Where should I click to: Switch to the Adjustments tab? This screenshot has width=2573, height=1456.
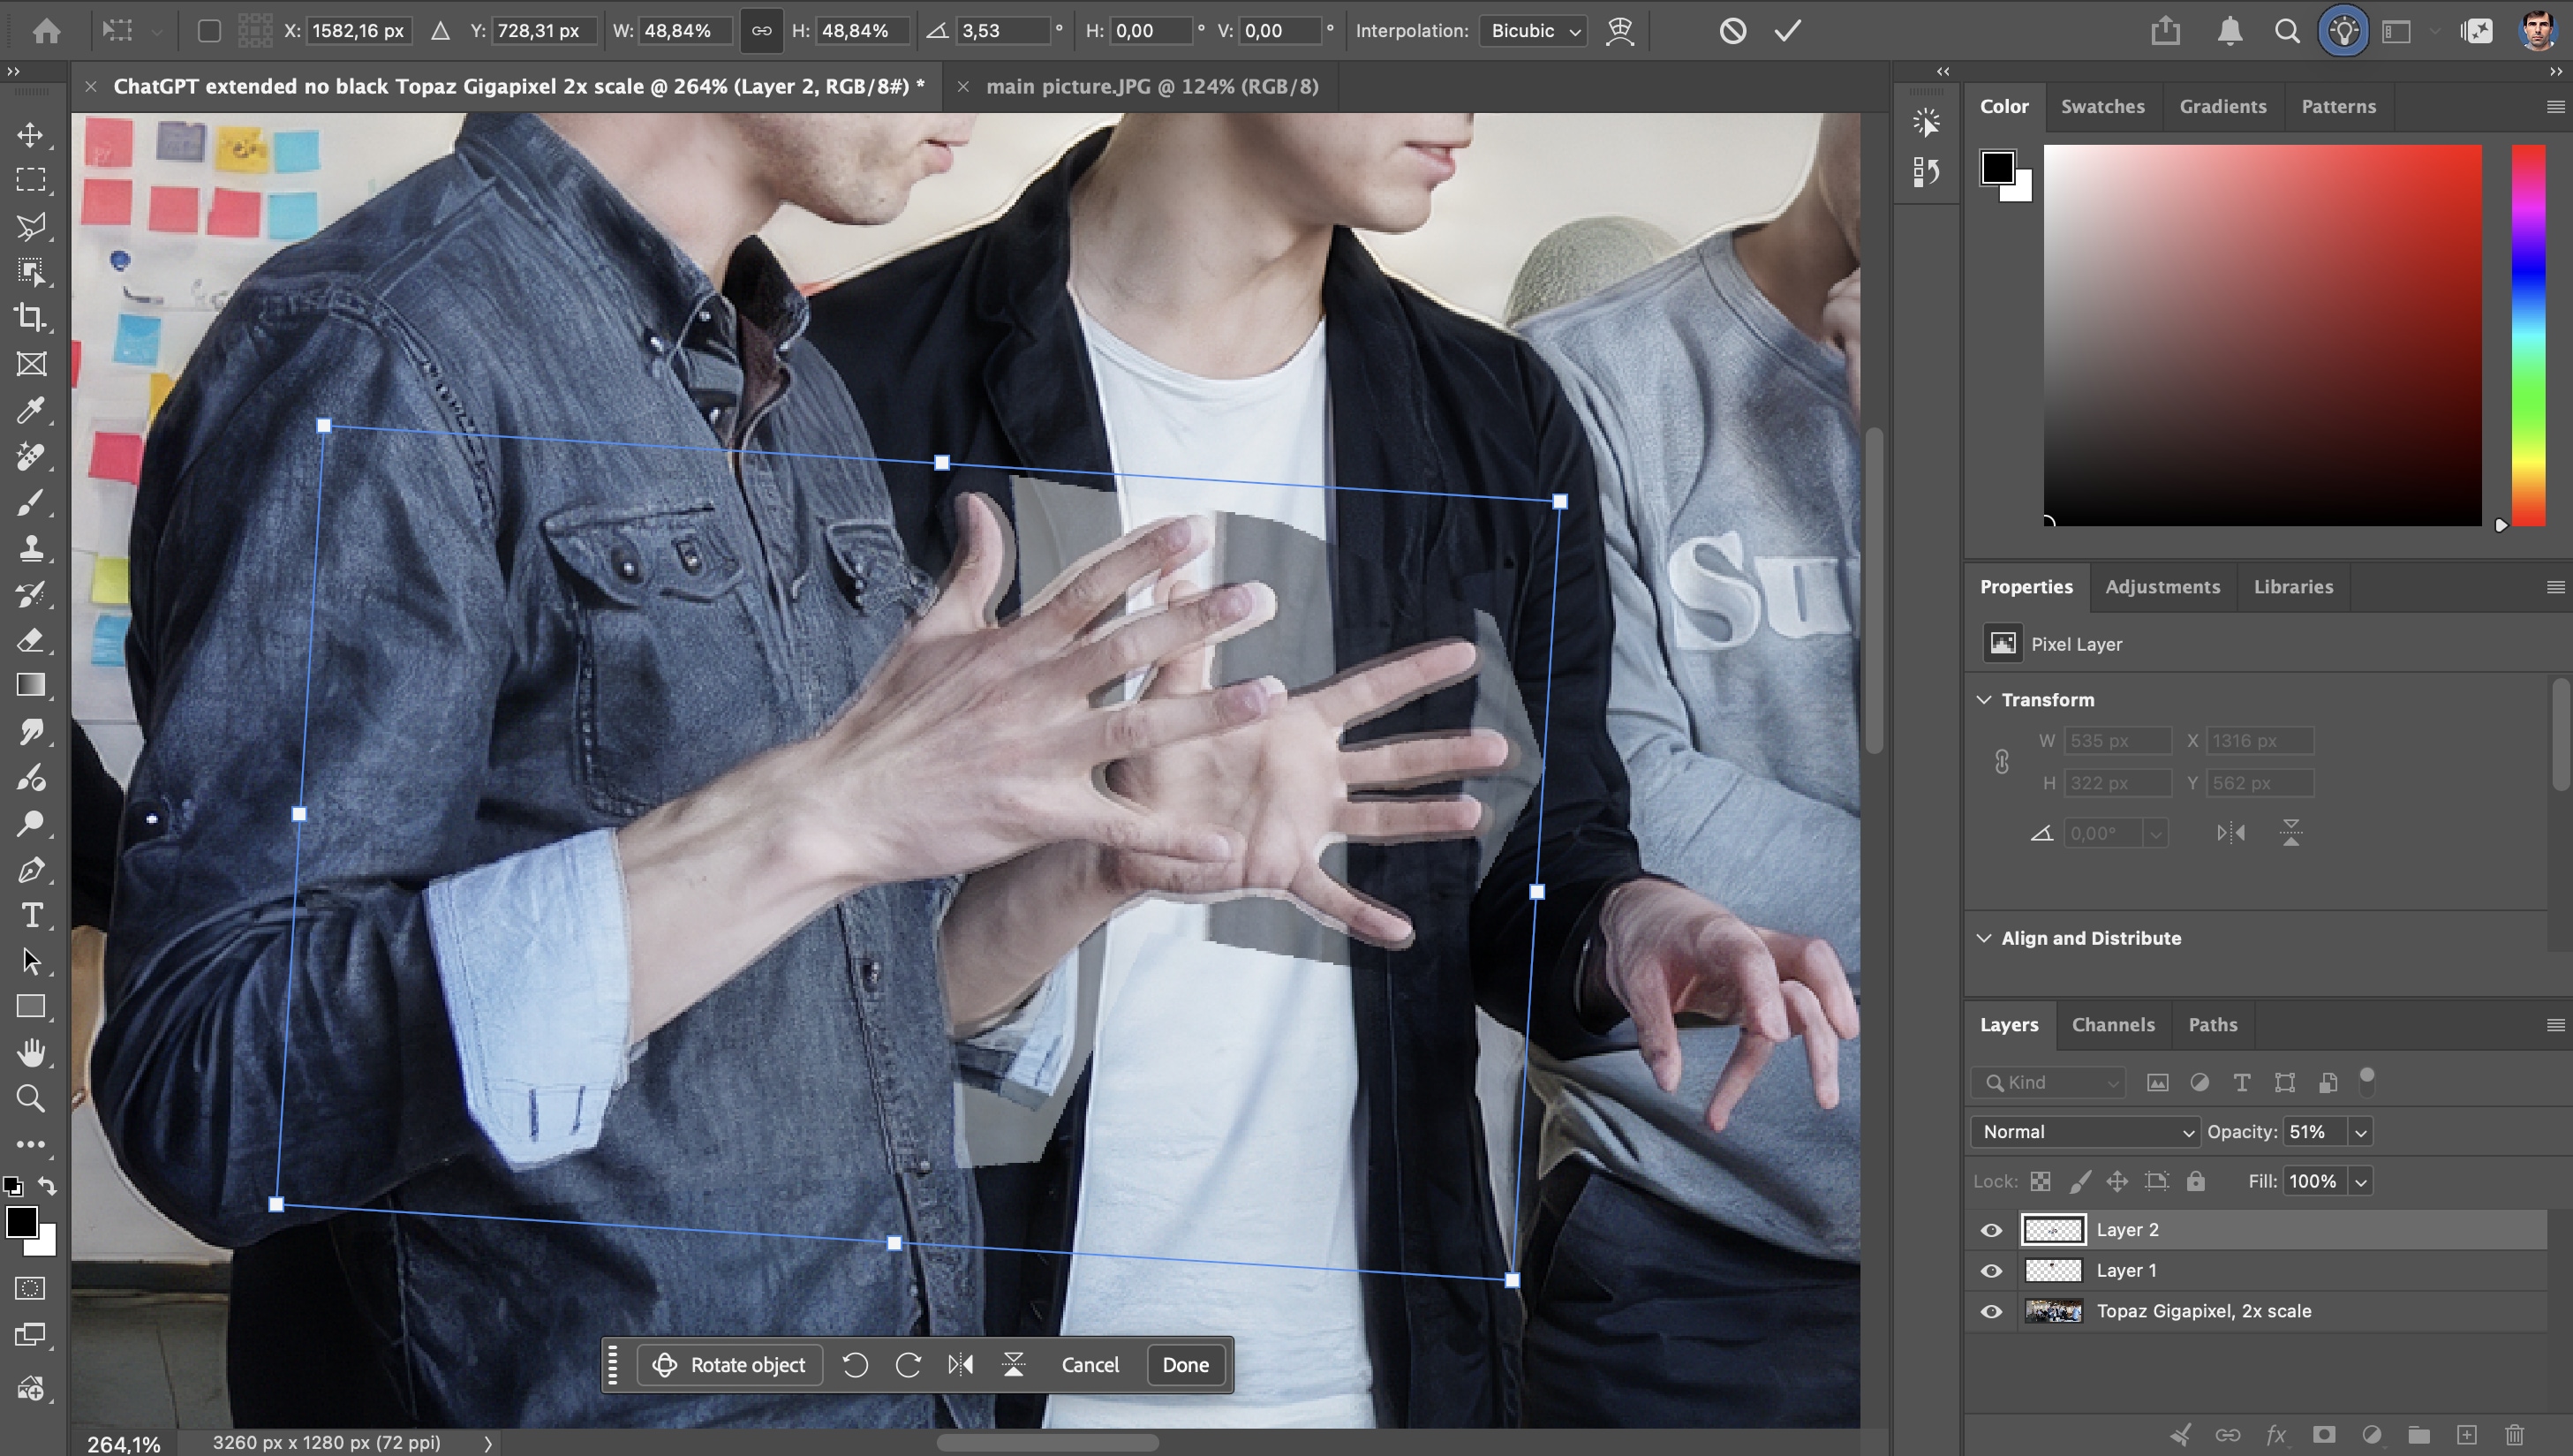point(2162,587)
